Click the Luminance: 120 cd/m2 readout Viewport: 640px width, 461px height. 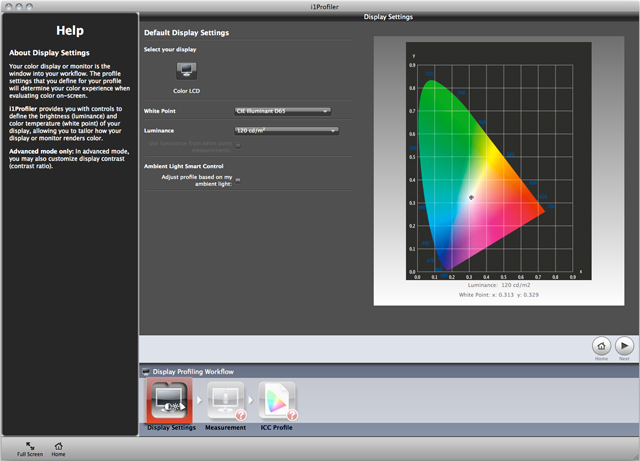coord(499,285)
